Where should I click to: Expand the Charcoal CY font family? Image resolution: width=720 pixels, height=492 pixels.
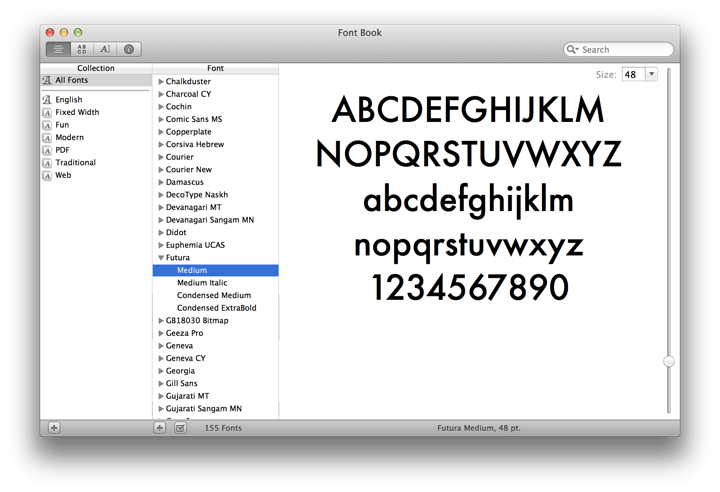[x=161, y=94]
